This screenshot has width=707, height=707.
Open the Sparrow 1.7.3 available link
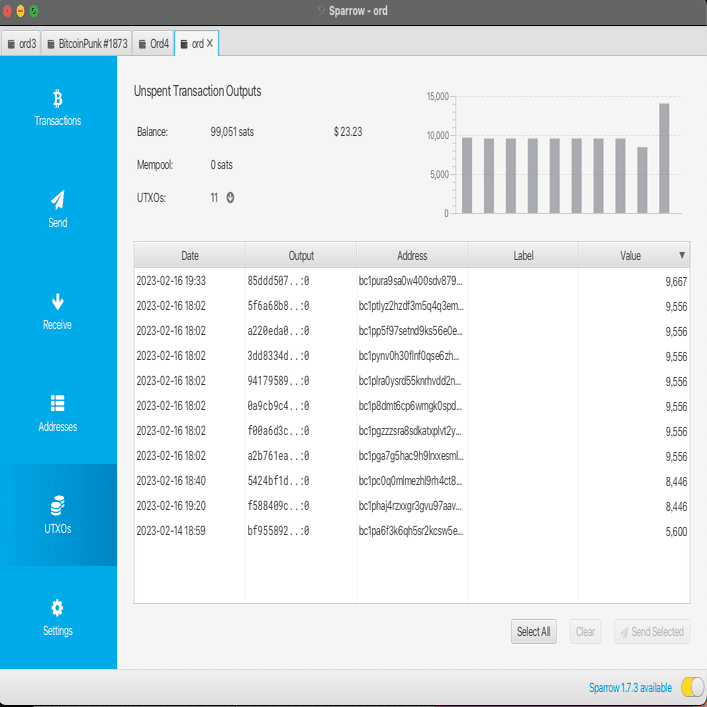(630, 688)
